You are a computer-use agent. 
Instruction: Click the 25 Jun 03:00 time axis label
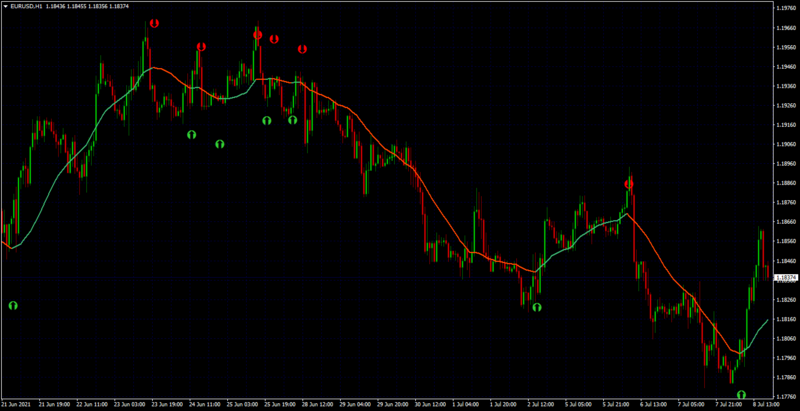(x=242, y=405)
